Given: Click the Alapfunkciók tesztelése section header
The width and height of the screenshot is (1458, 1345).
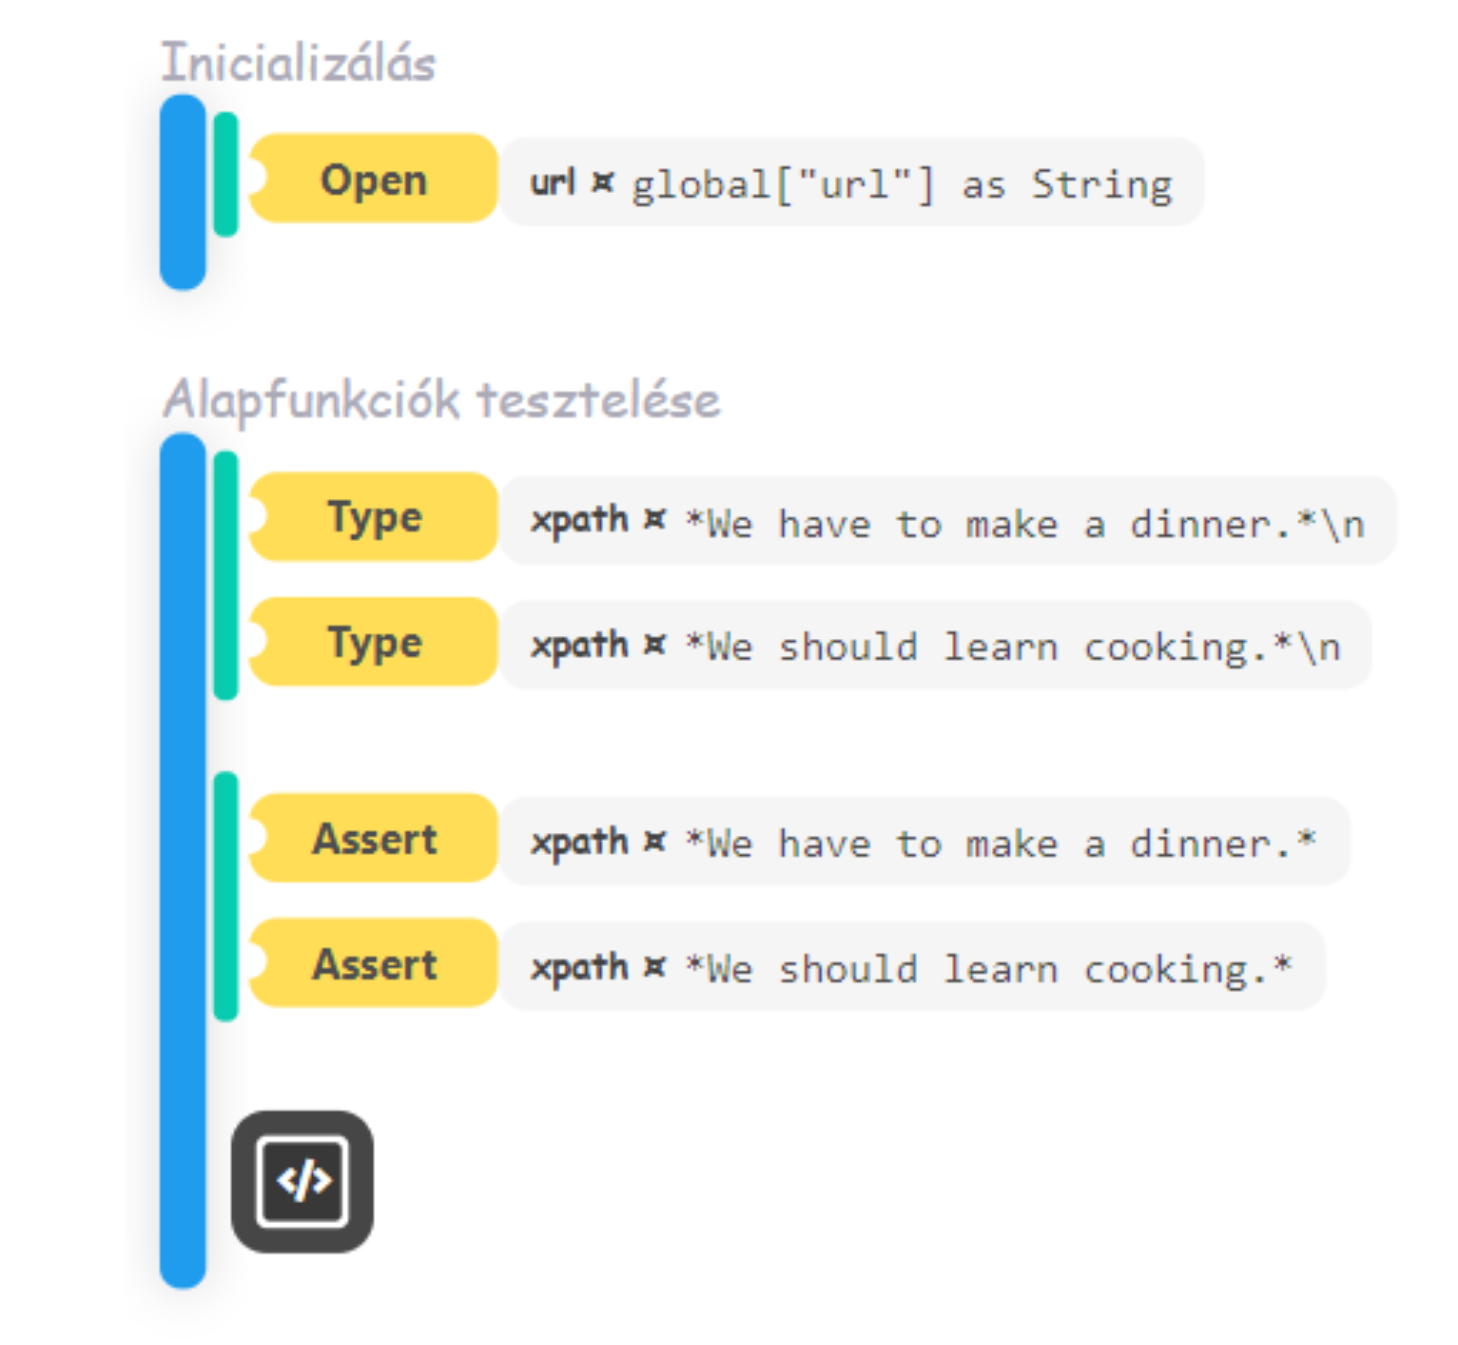Looking at the screenshot, I should tap(443, 398).
